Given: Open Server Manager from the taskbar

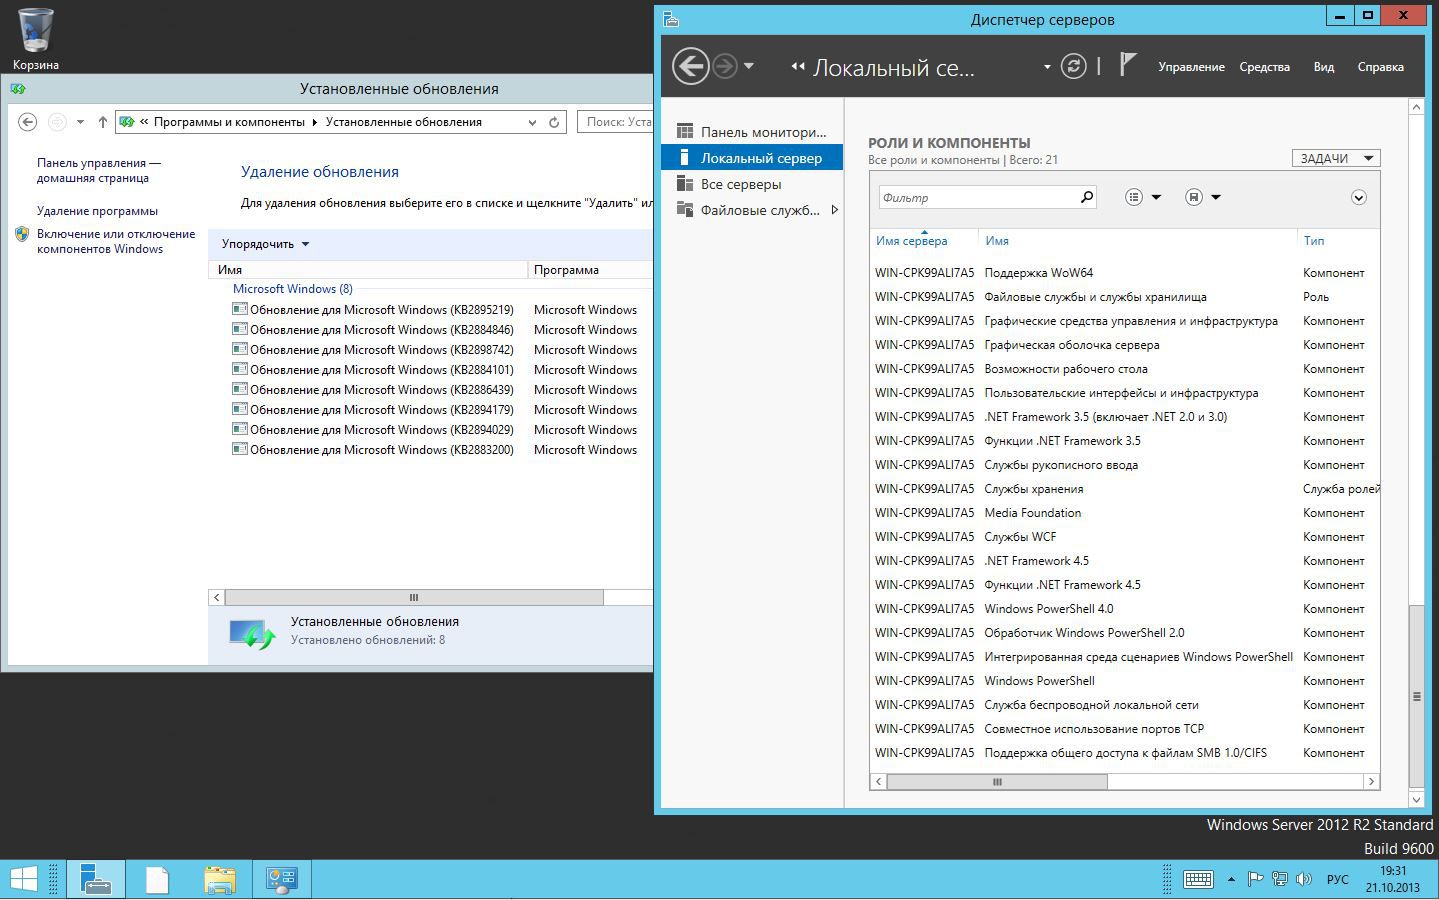Looking at the screenshot, I should [x=96, y=879].
